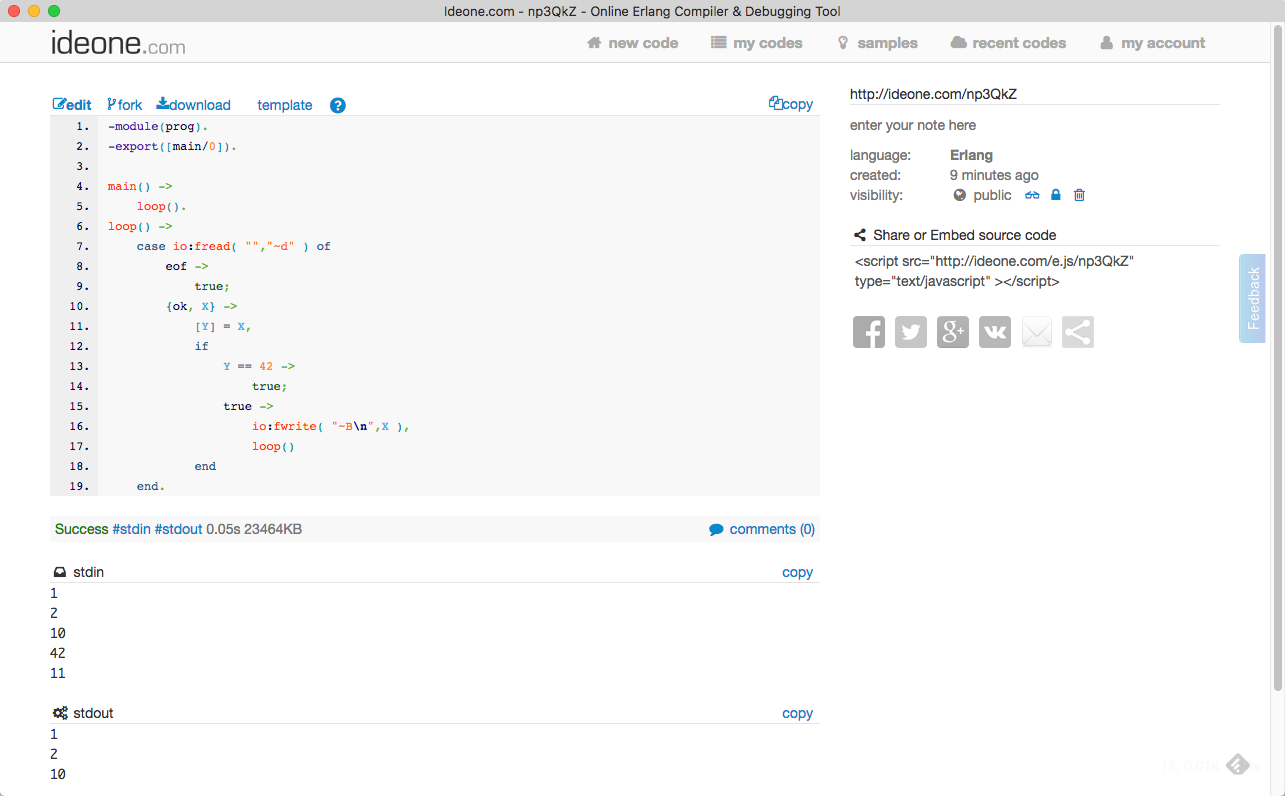Share via the VK icon
The image size is (1285, 796).
995,332
